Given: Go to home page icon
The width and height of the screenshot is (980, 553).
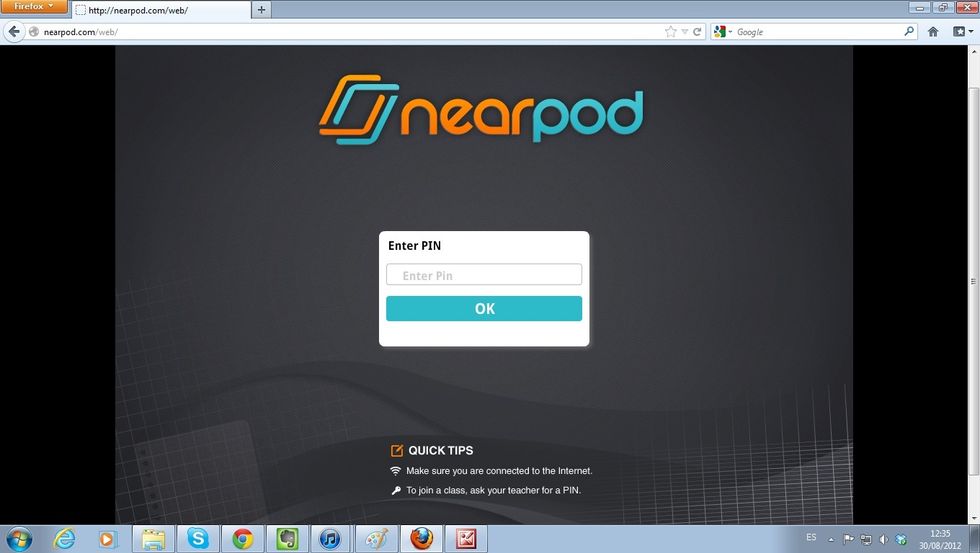Looking at the screenshot, I should 933,32.
